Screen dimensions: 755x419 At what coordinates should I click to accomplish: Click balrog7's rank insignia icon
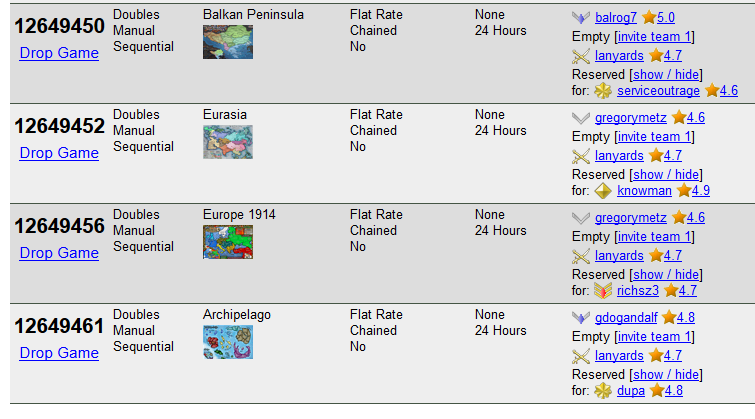[x=581, y=18]
